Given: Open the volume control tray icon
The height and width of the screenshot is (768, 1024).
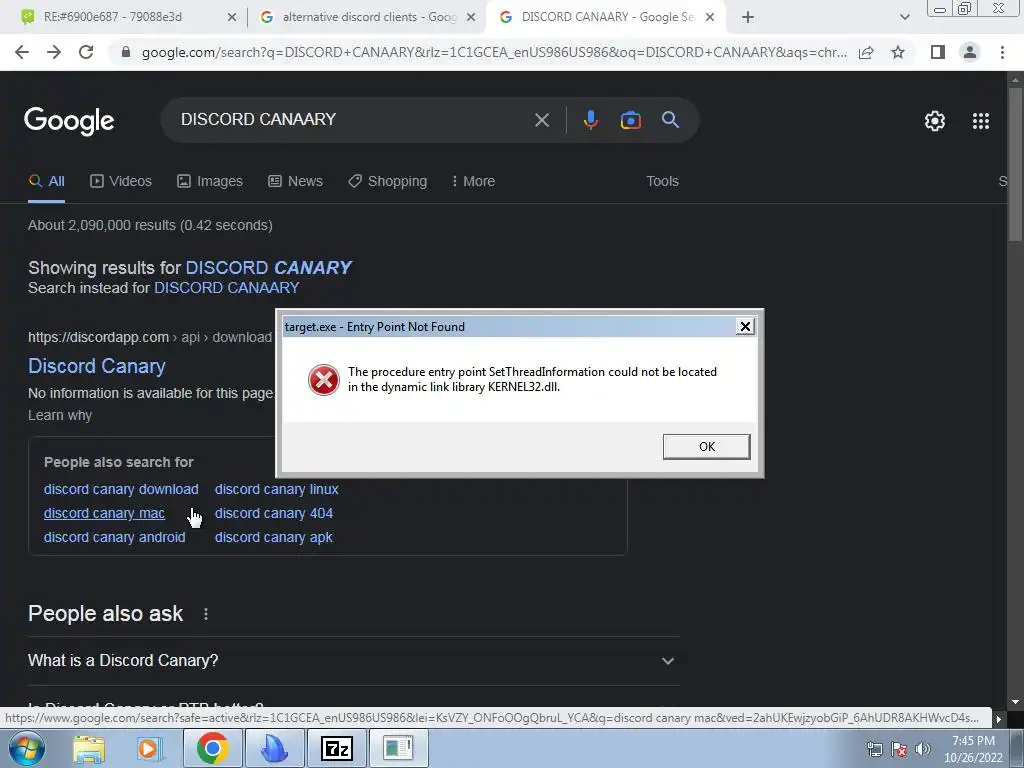Looking at the screenshot, I should click(x=923, y=749).
